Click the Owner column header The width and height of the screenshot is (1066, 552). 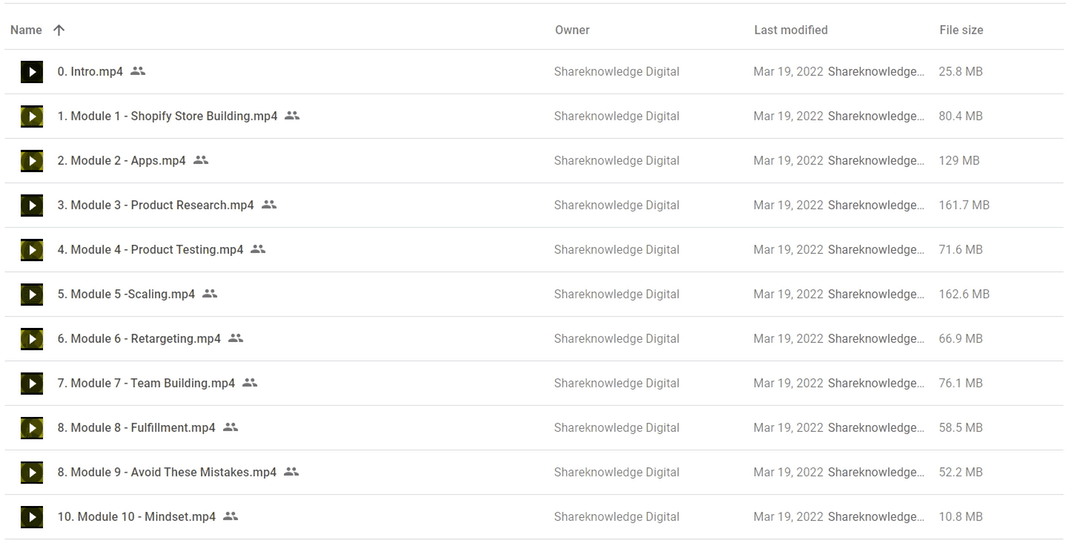tap(572, 30)
